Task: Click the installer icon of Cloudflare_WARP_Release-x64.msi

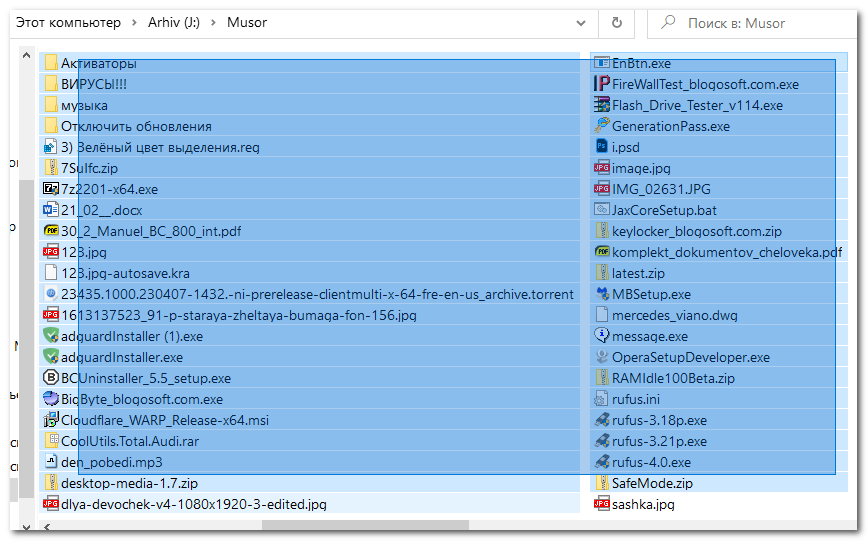Action: coord(51,420)
